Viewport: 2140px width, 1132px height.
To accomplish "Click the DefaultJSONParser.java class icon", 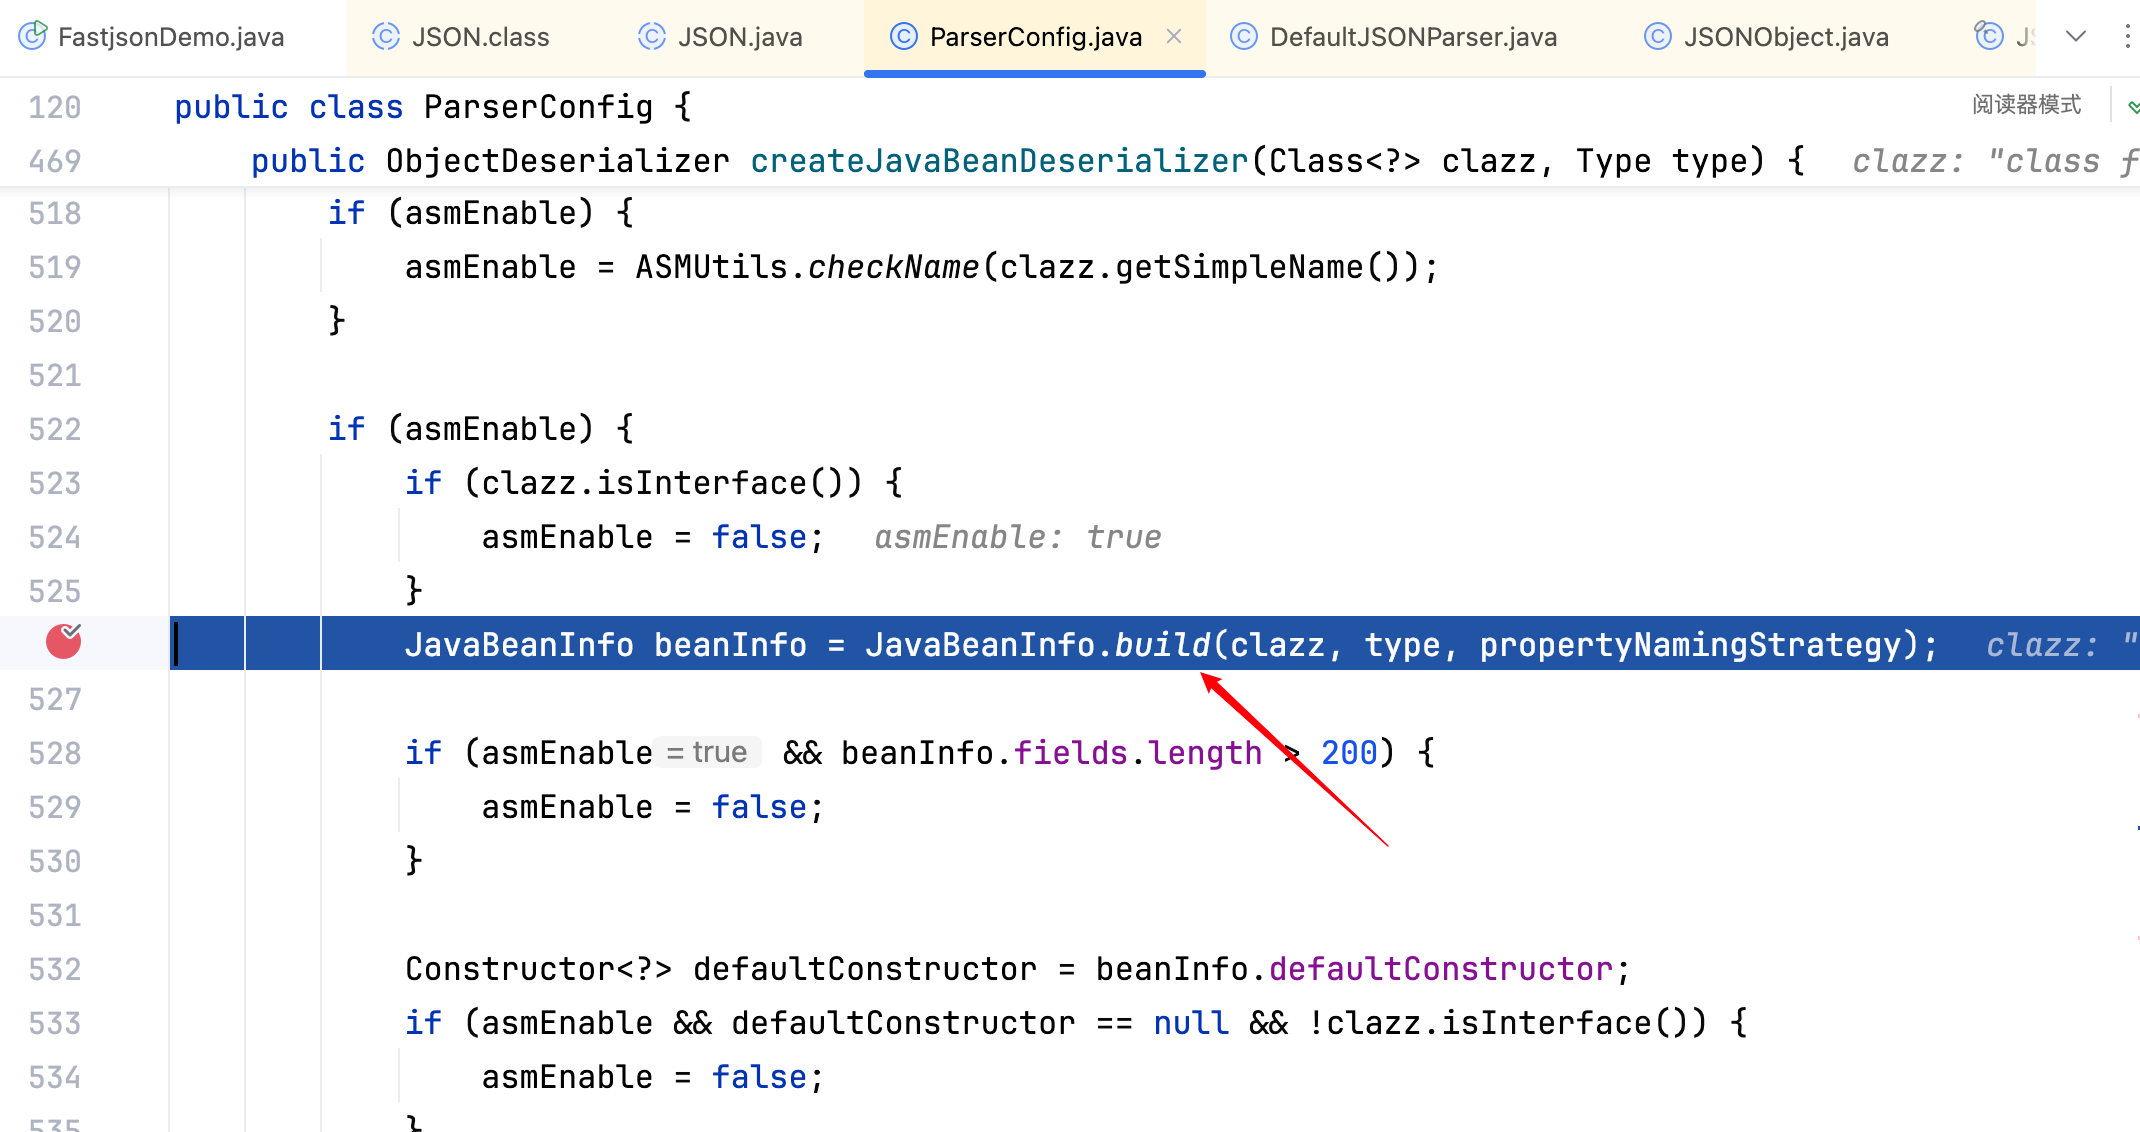I will tap(1243, 37).
